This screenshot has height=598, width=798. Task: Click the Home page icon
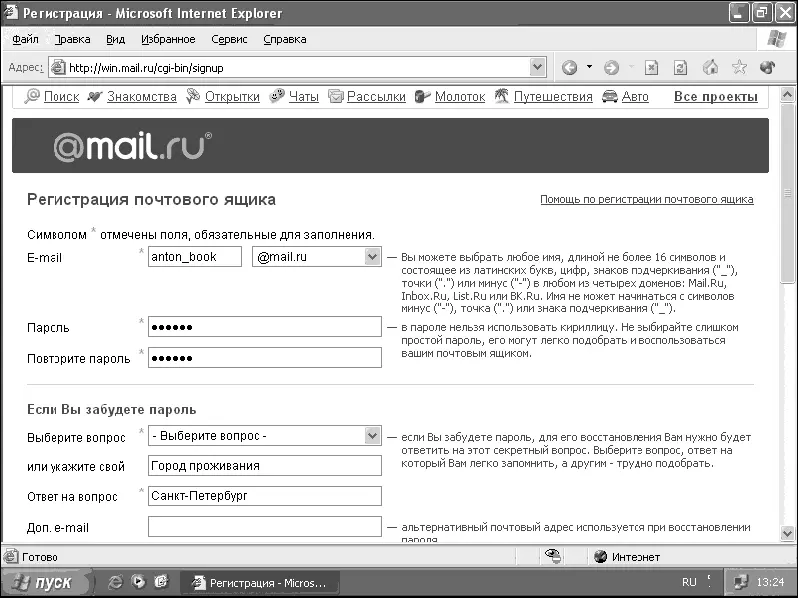point(710,67)
